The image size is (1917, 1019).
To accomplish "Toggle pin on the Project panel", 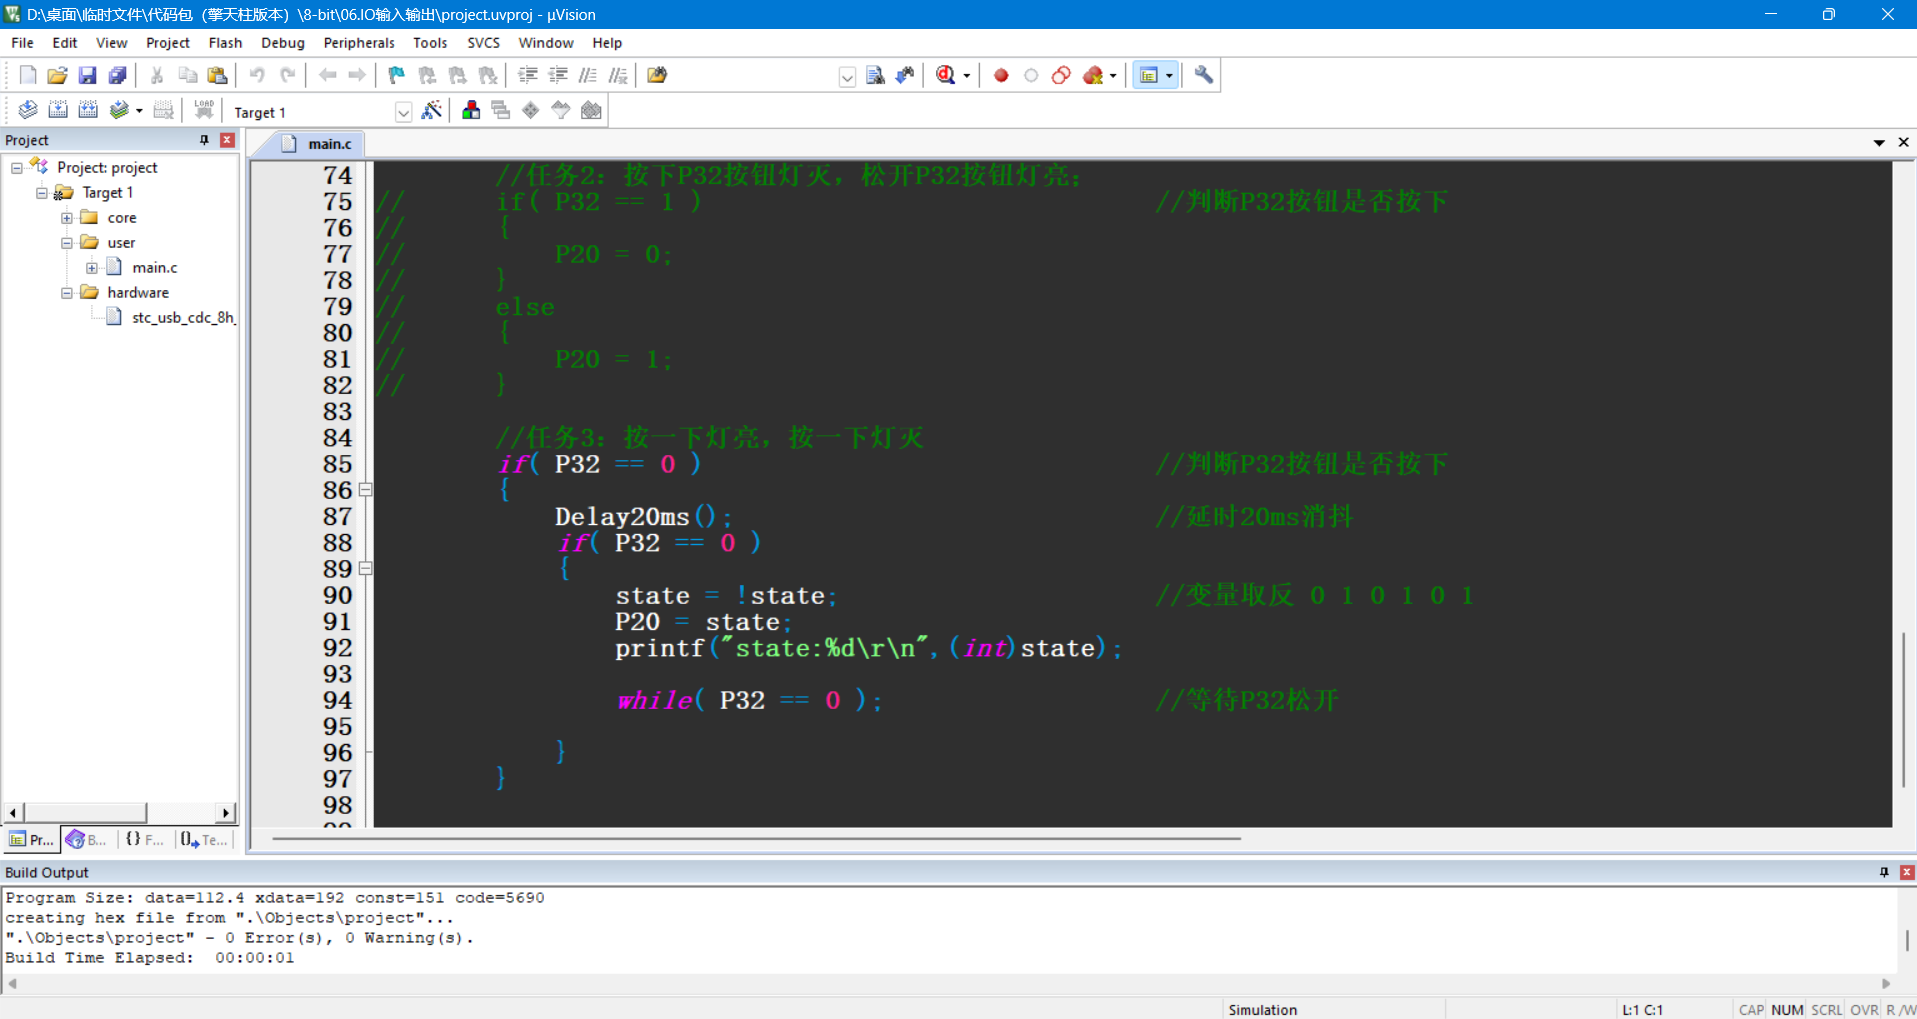I will pyautogui.click(x=204, y=140).
